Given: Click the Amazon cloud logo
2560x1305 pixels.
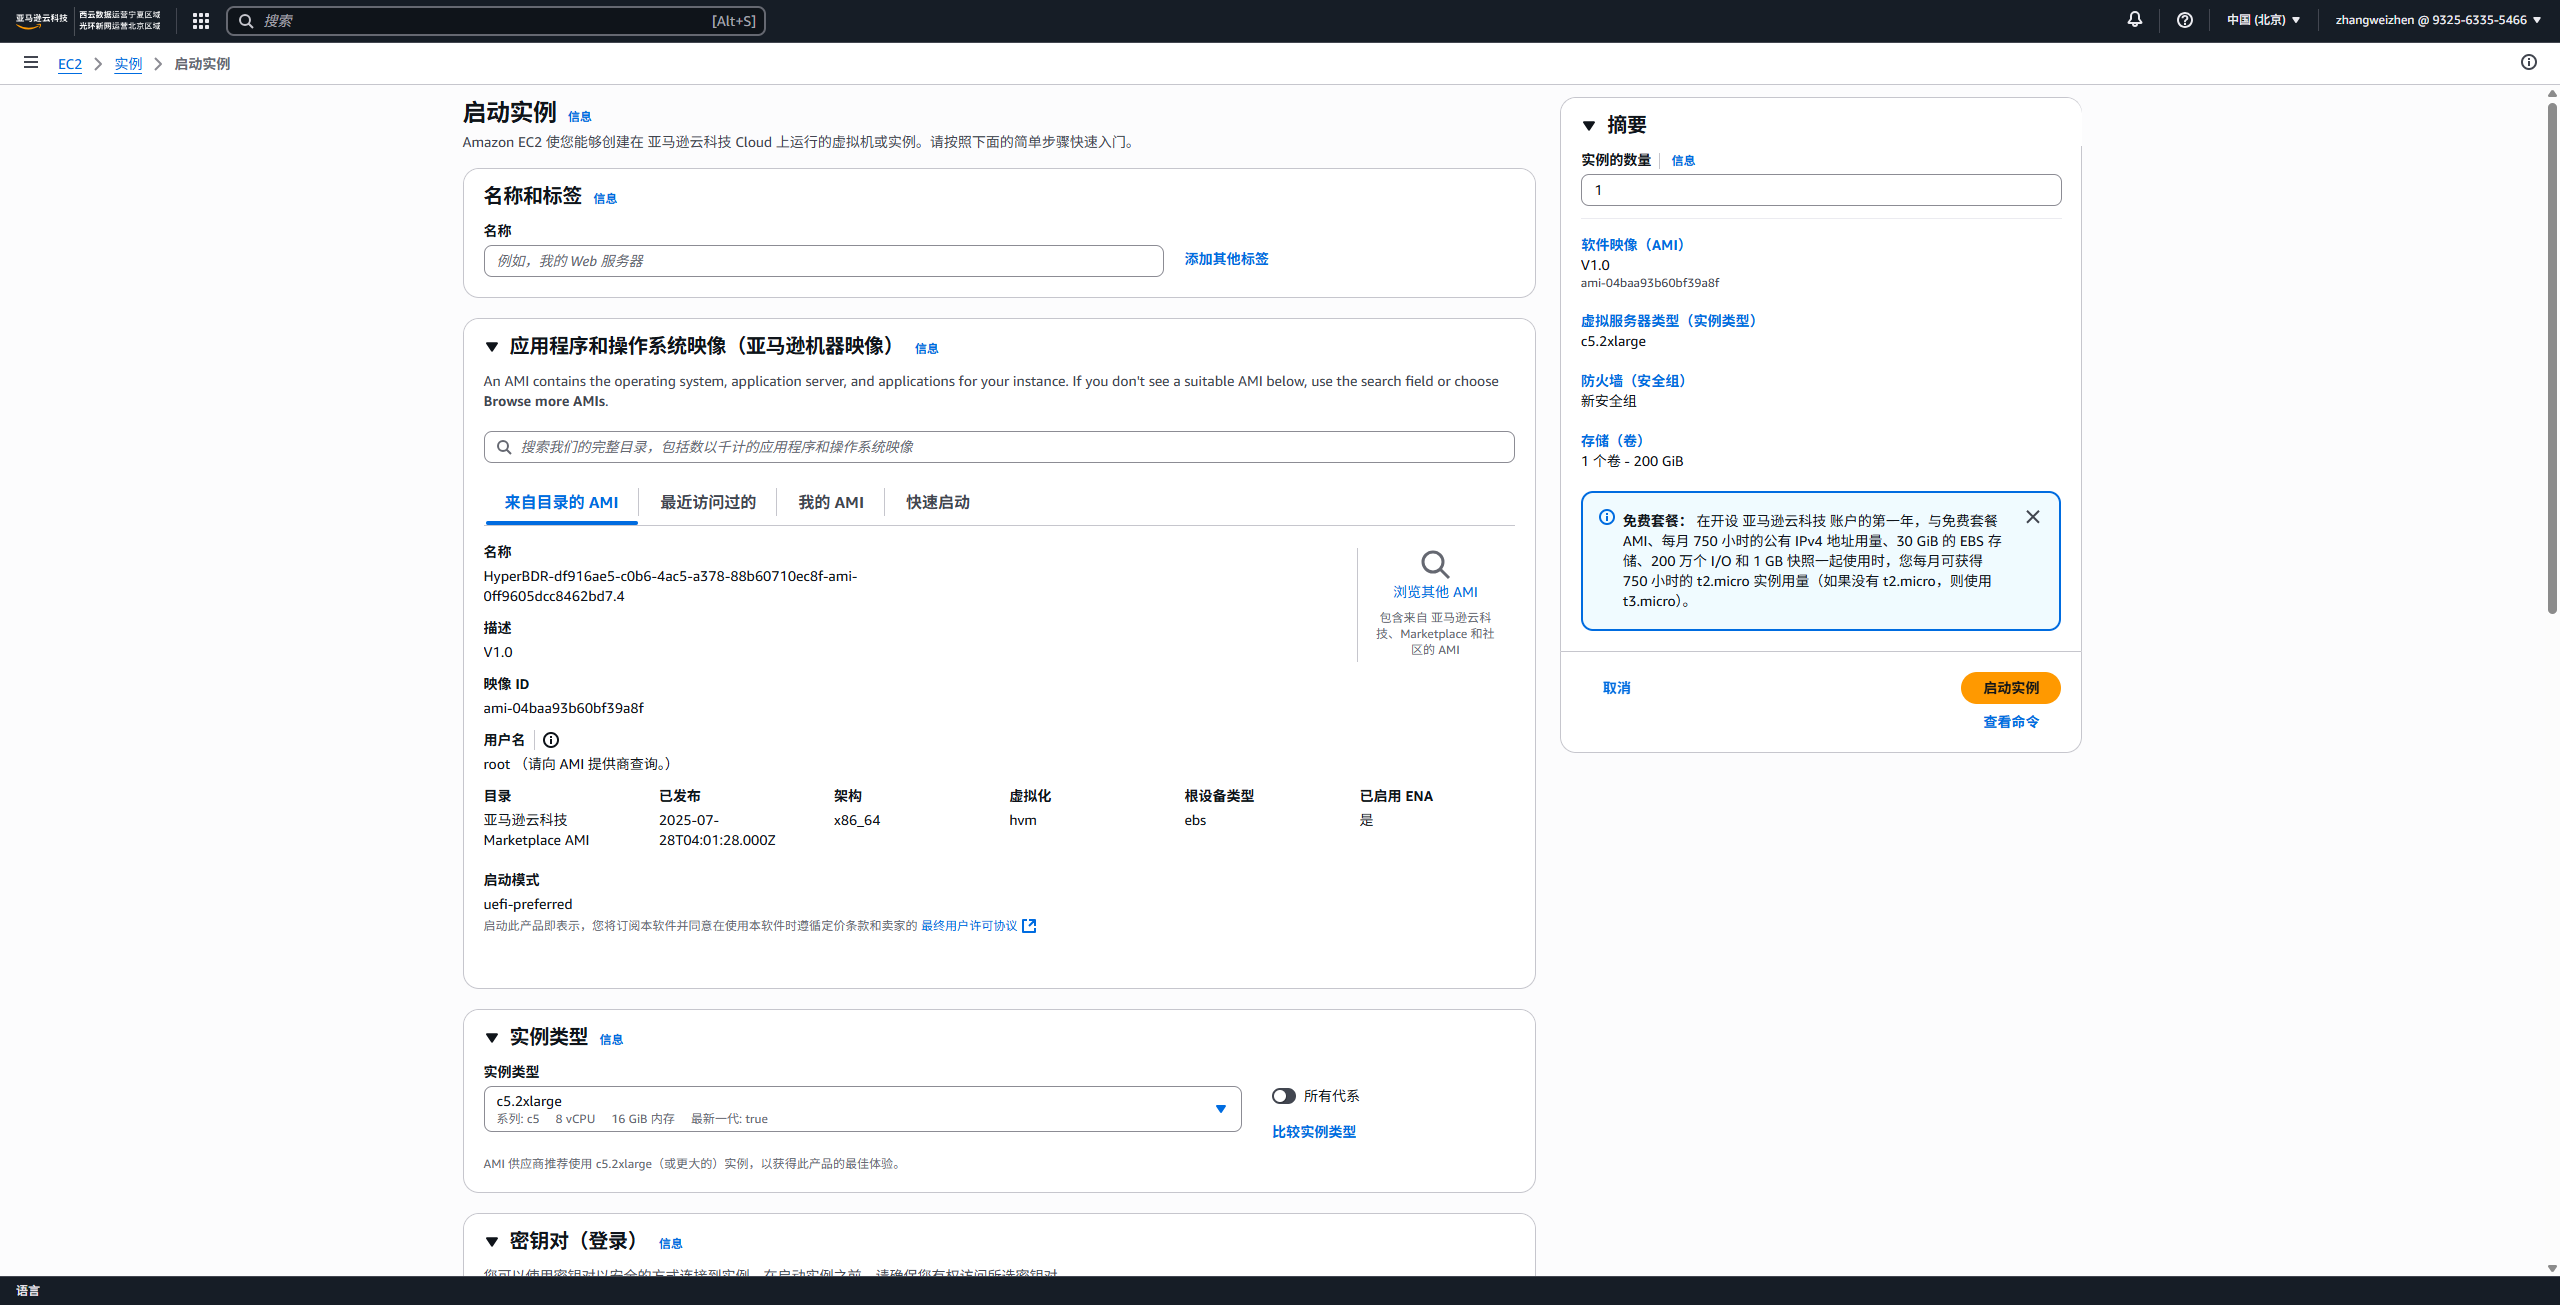Looking at the screenshot, I should [x=42, y=20].
